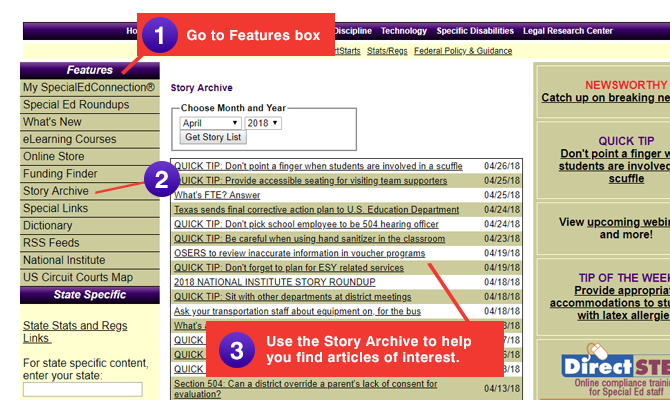The width and height of the screenshot is (670, 400).
Task: Select the Technology nav item
Action: point(404,31)
